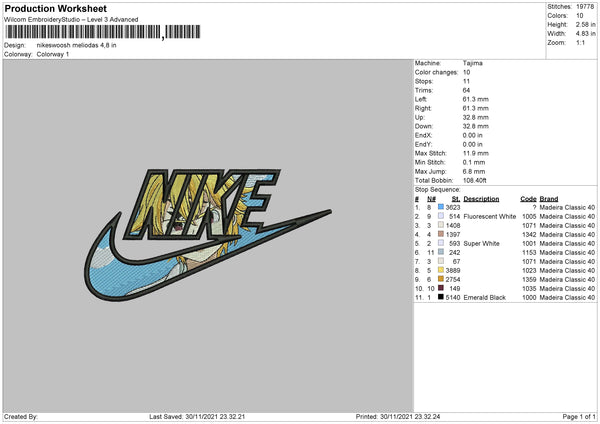
Task: Click the dark maroon swatch beside count 149
Action: pyautogui.click(x=441, y=288)
